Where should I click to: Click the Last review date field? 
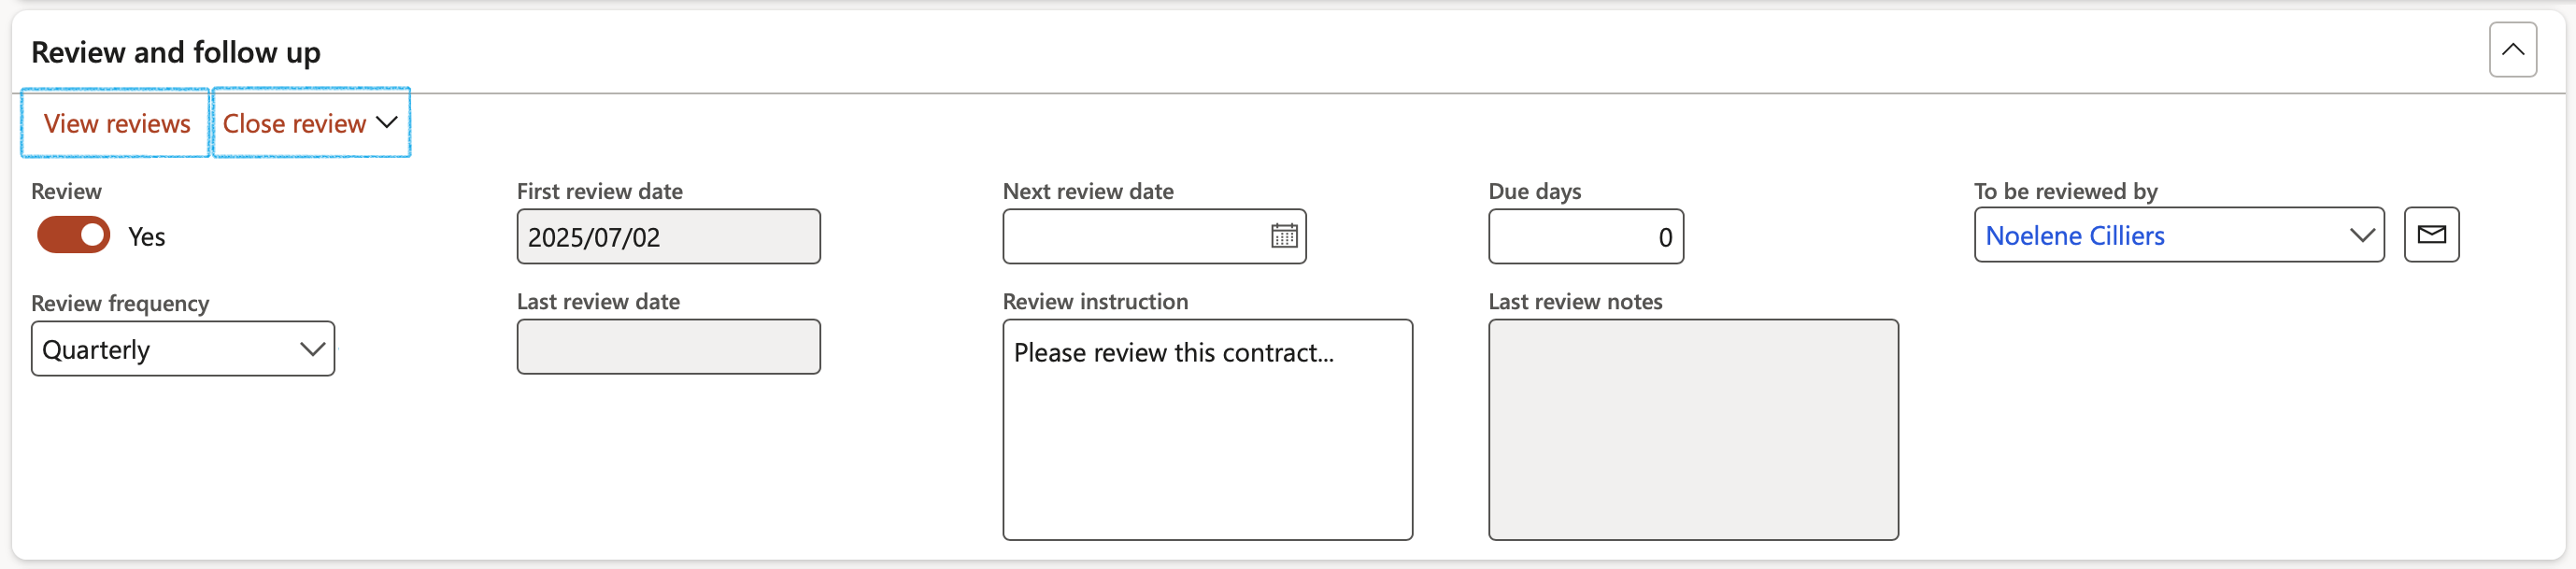pos(668,347)
